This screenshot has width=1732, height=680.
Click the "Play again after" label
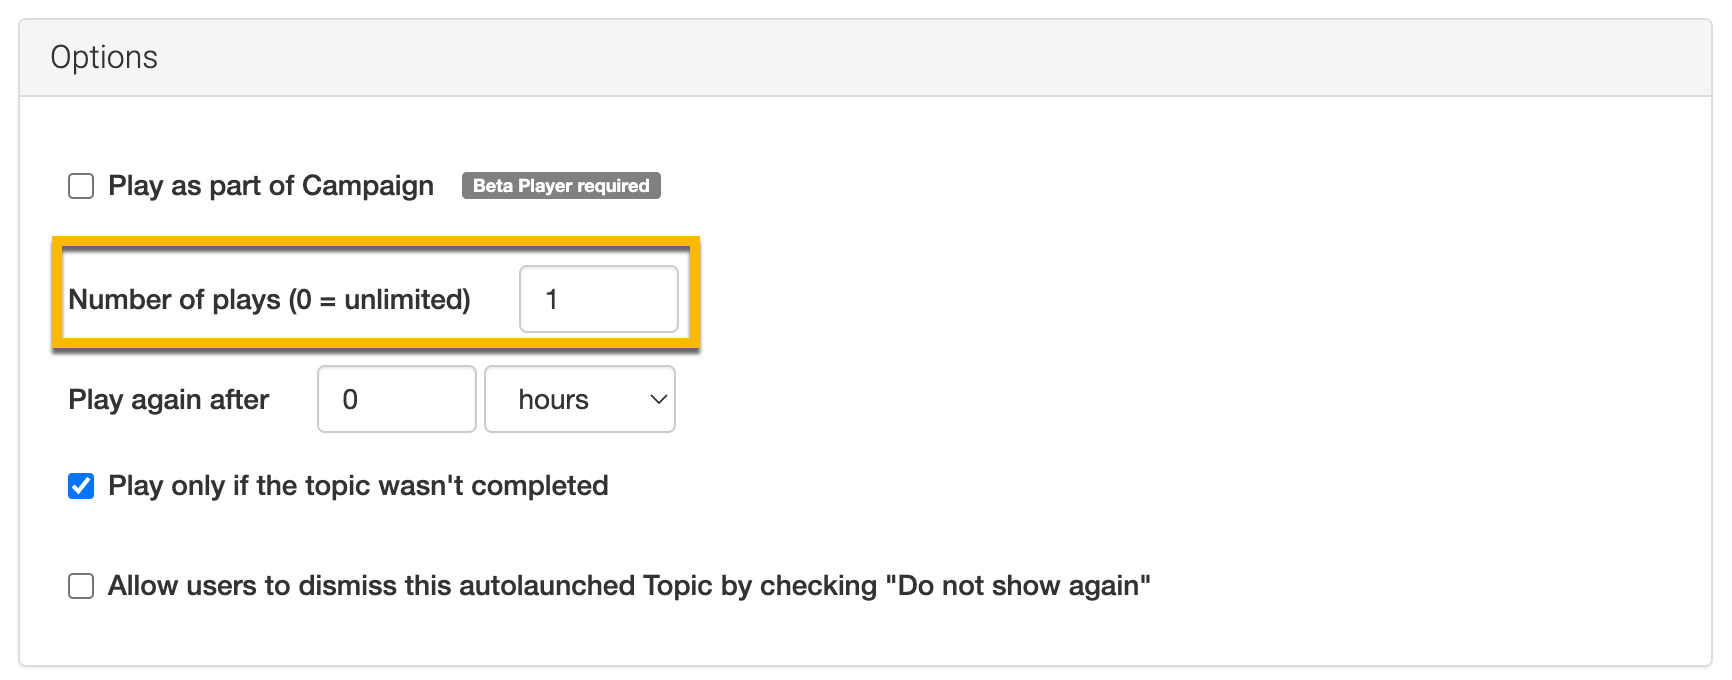pyautogui.click(x=168, y=400)
